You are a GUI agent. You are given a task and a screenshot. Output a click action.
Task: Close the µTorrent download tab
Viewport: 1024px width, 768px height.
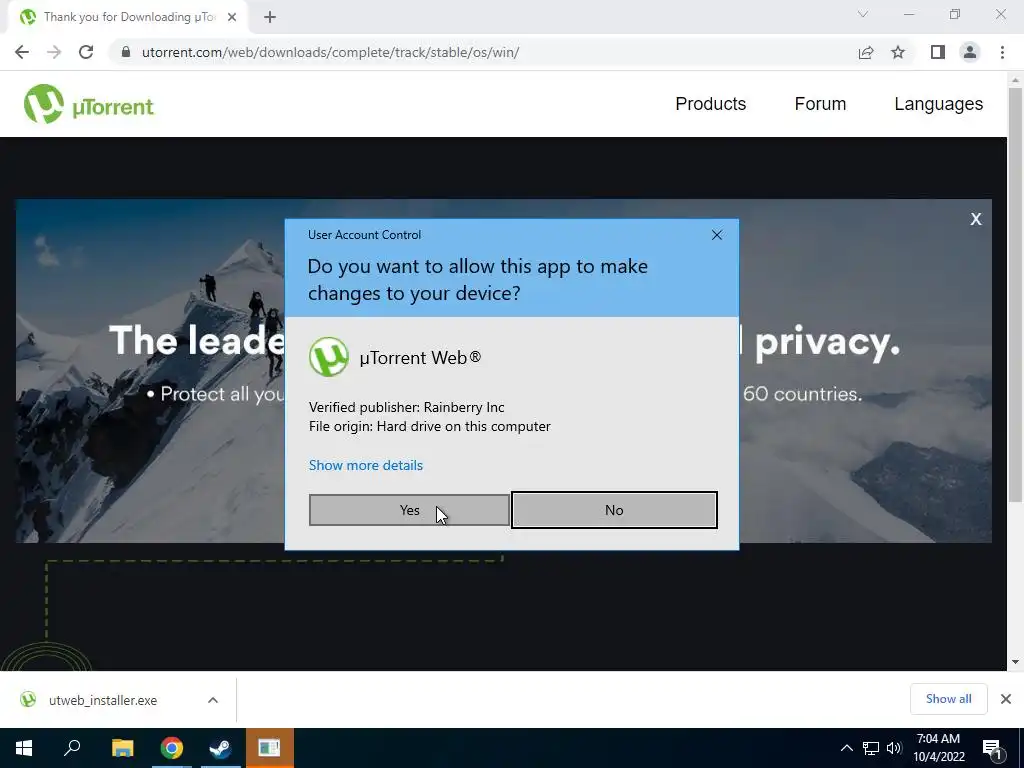pos(232,17)
